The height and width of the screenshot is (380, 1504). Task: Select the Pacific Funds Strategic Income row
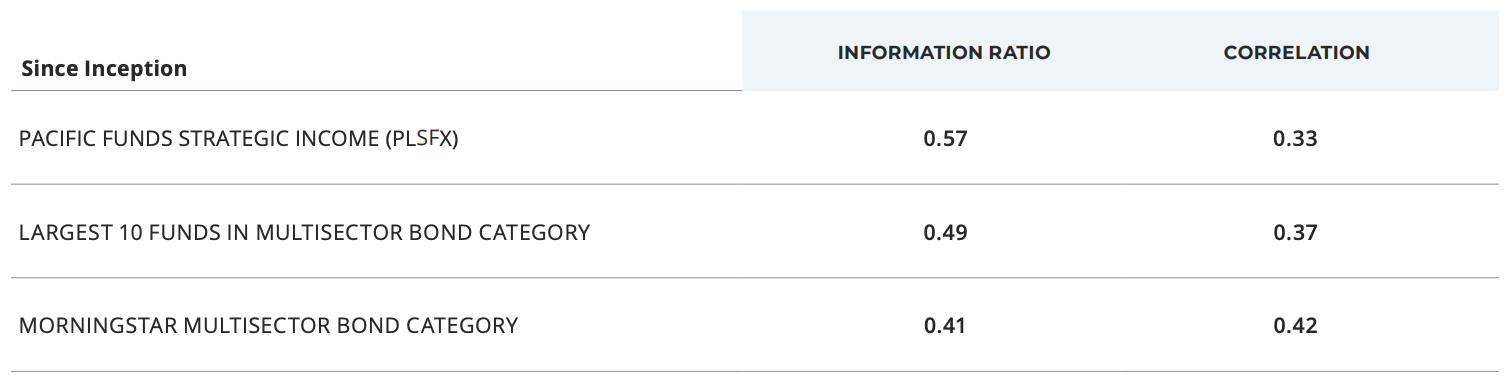click(752, 138)
